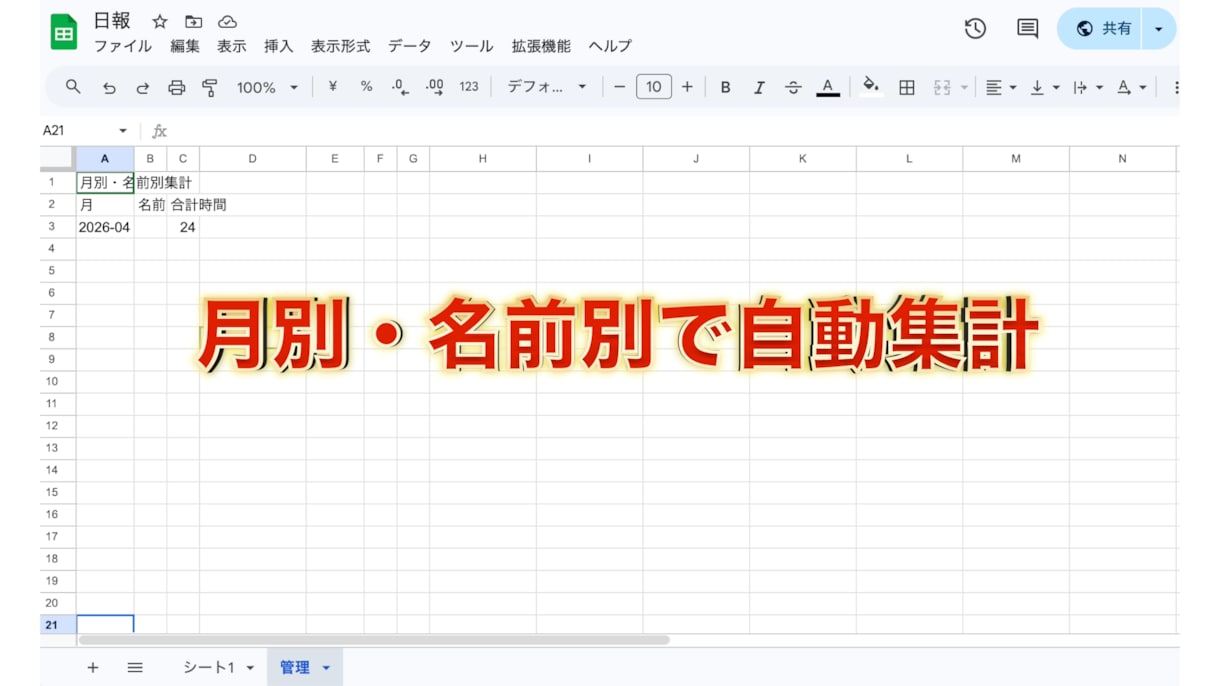
Task: Open the font family dropdown デフォ...
Action: 546,87
